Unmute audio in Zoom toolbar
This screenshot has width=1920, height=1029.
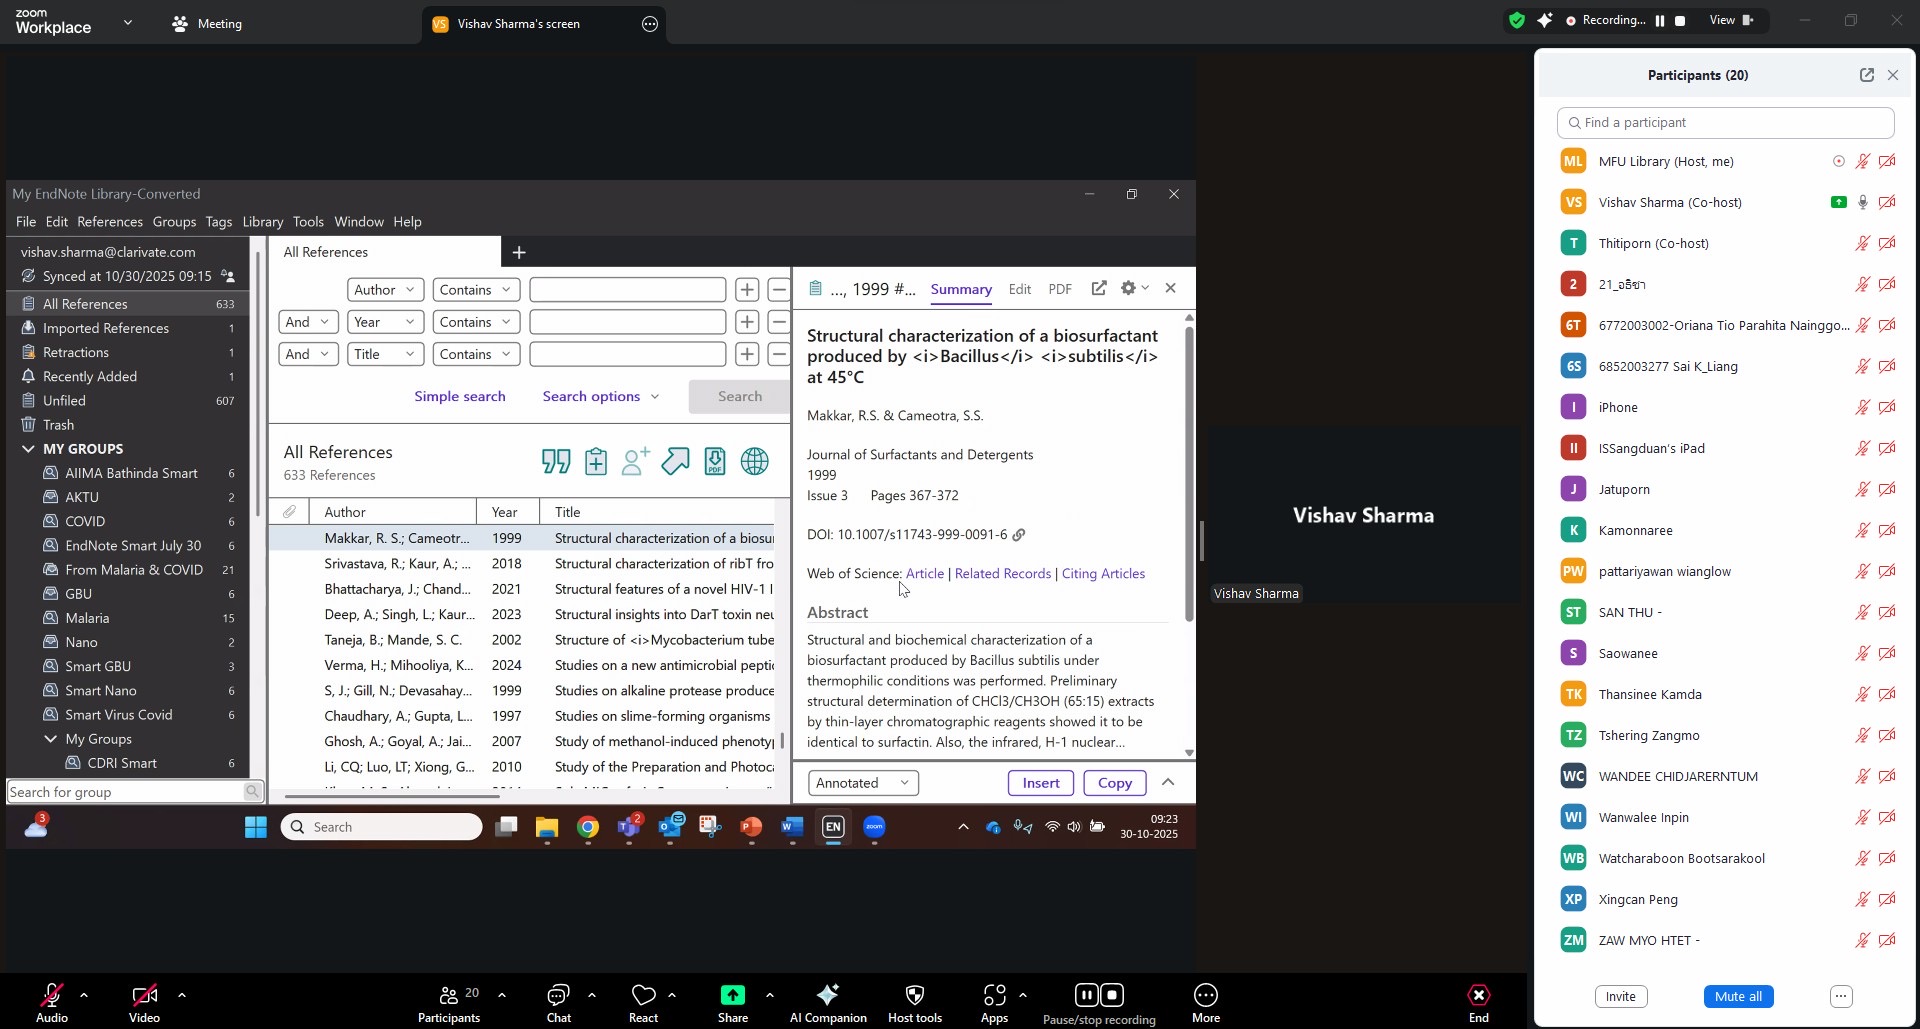52,1003
